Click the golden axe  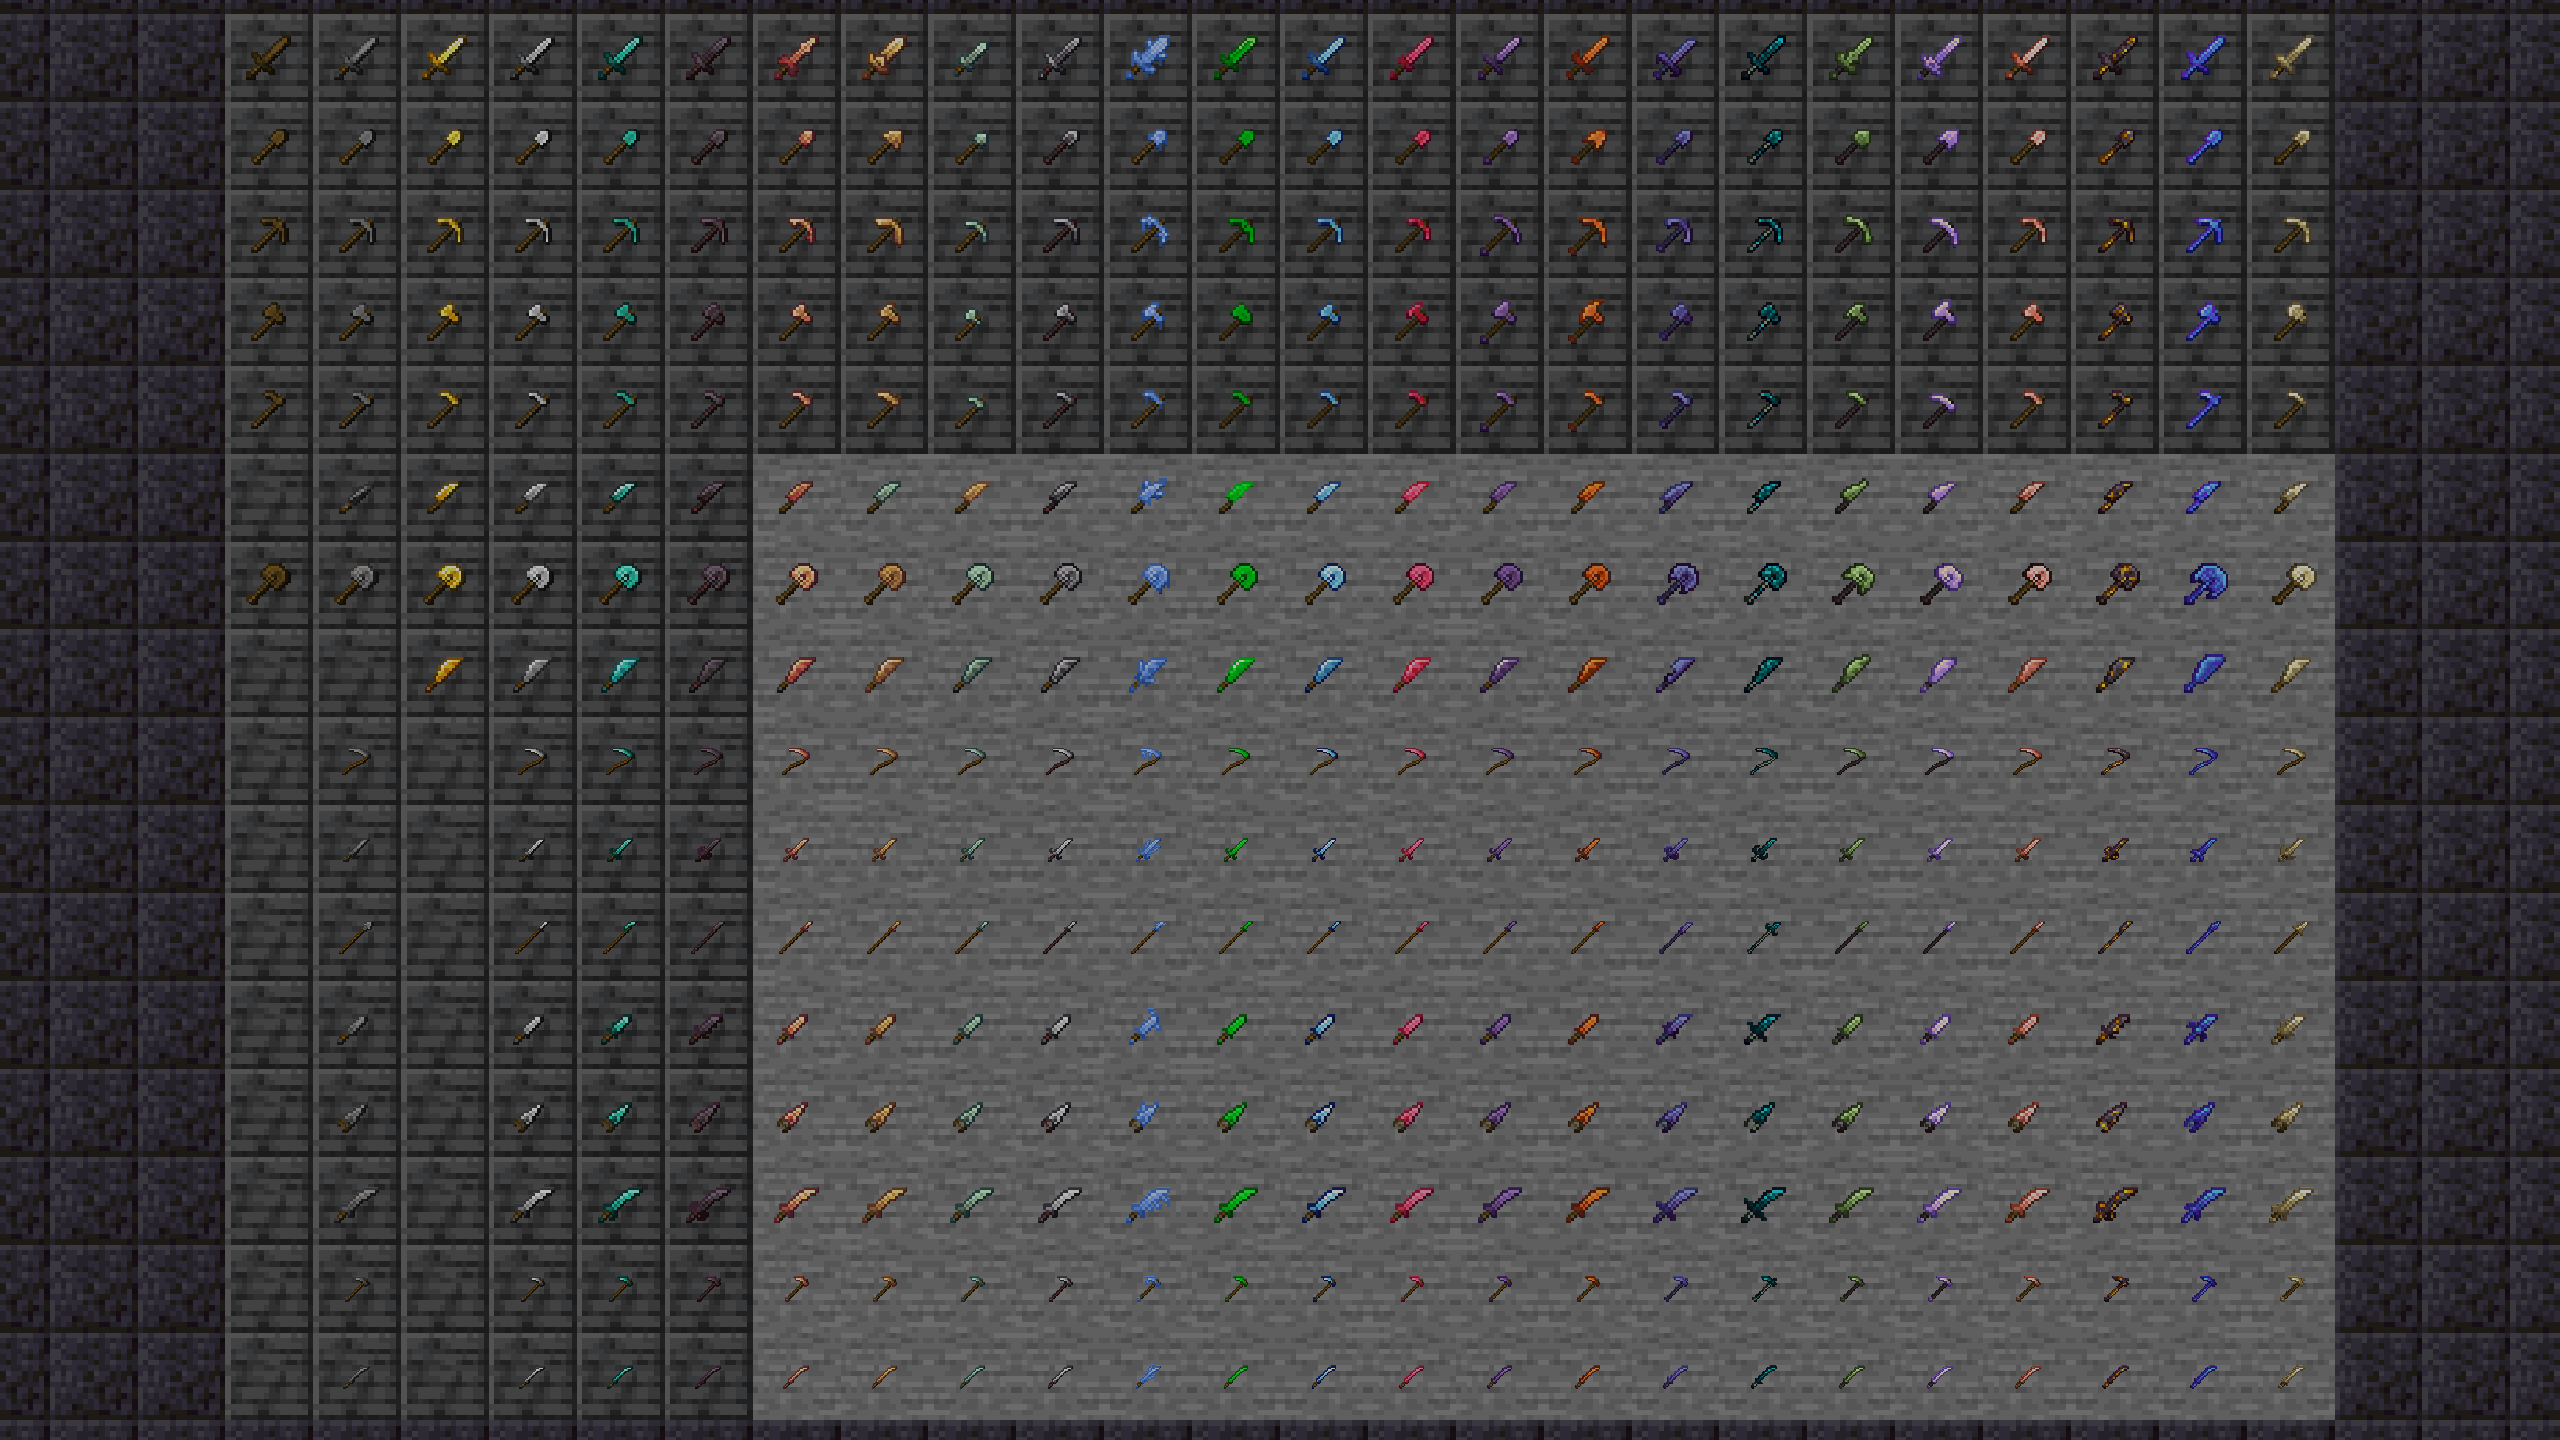coord(444,322)
